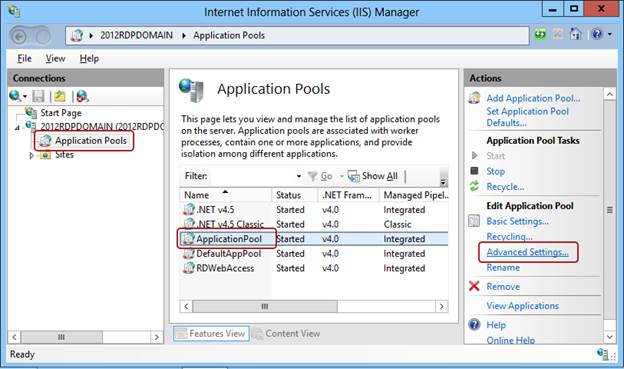
Task: Select the Start Page tree item
Action: [60, 113]
